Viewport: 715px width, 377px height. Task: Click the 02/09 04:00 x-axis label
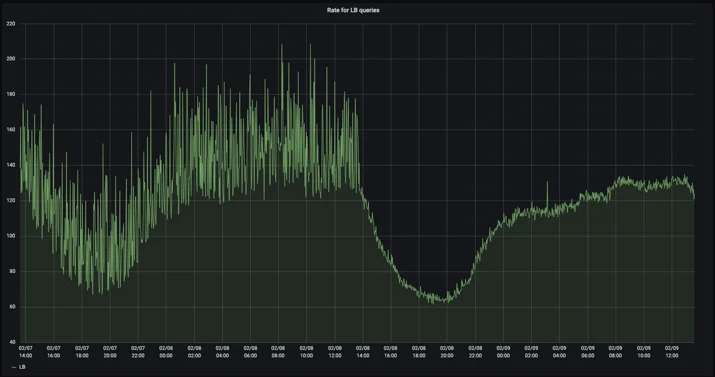pyautogui.click(x=560, y=352)
